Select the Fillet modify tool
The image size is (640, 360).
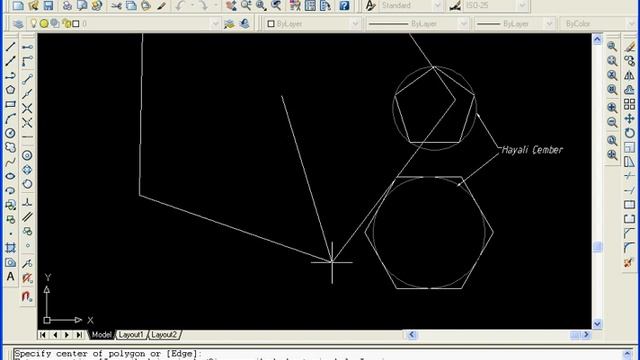point(629,248)
